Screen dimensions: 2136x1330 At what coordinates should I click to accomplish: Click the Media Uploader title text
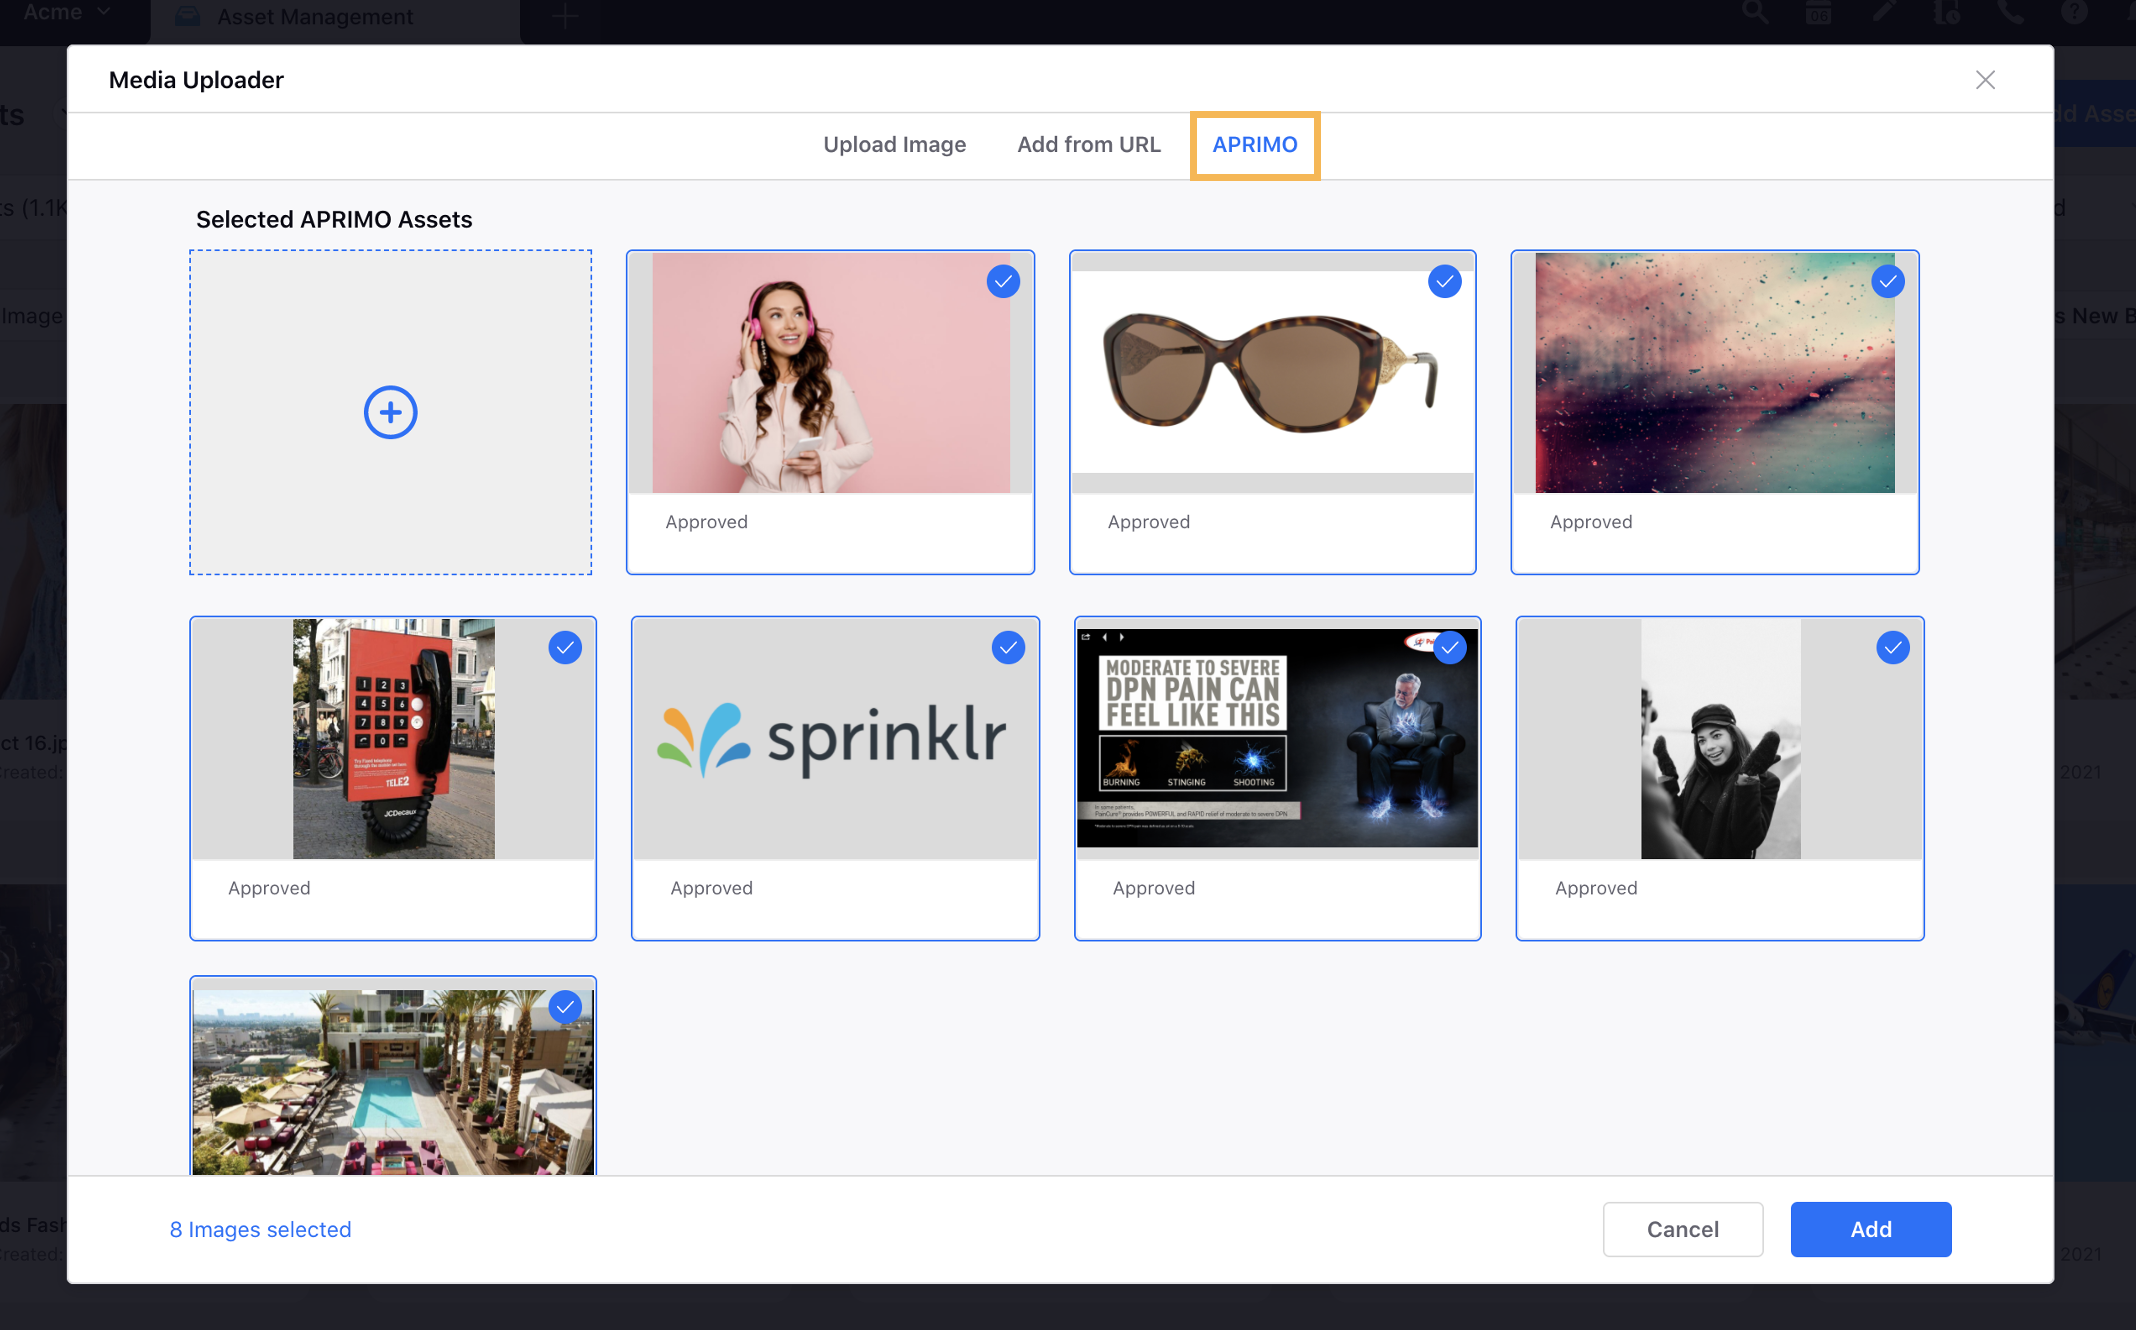[x=196, y=80]
